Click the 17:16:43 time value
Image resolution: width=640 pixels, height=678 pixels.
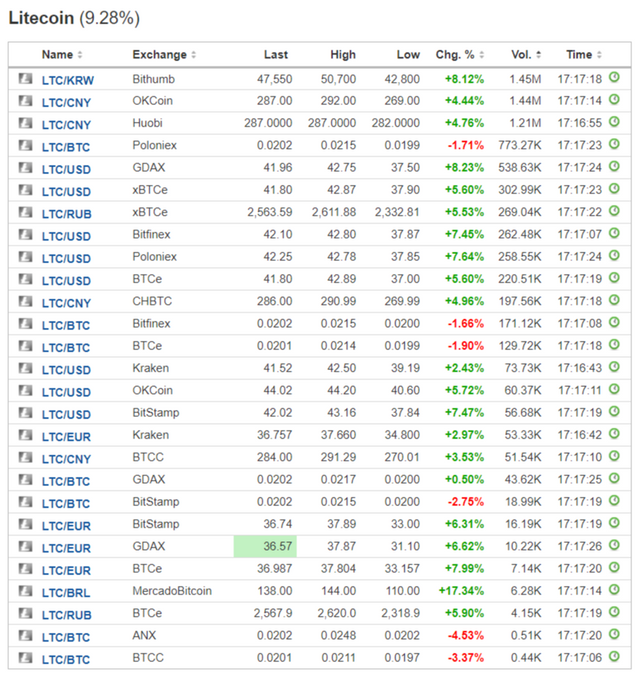(x=579, y=368)
